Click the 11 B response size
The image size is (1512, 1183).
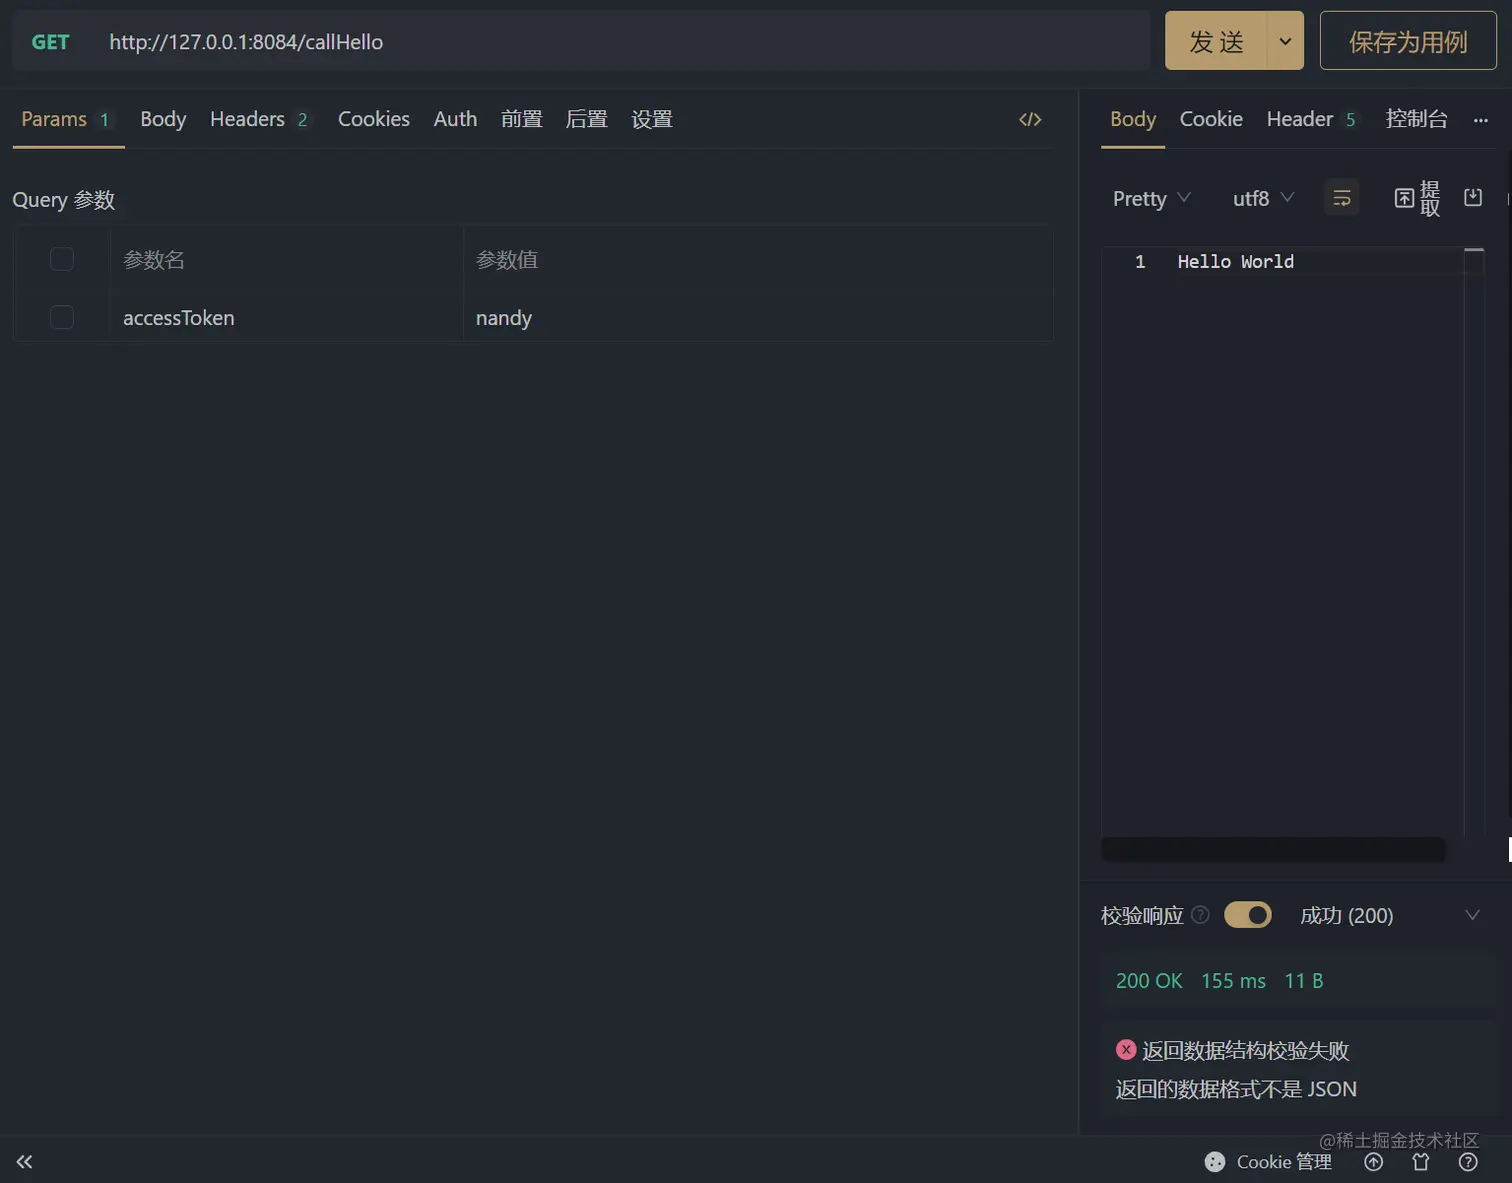pos(1304,981)
